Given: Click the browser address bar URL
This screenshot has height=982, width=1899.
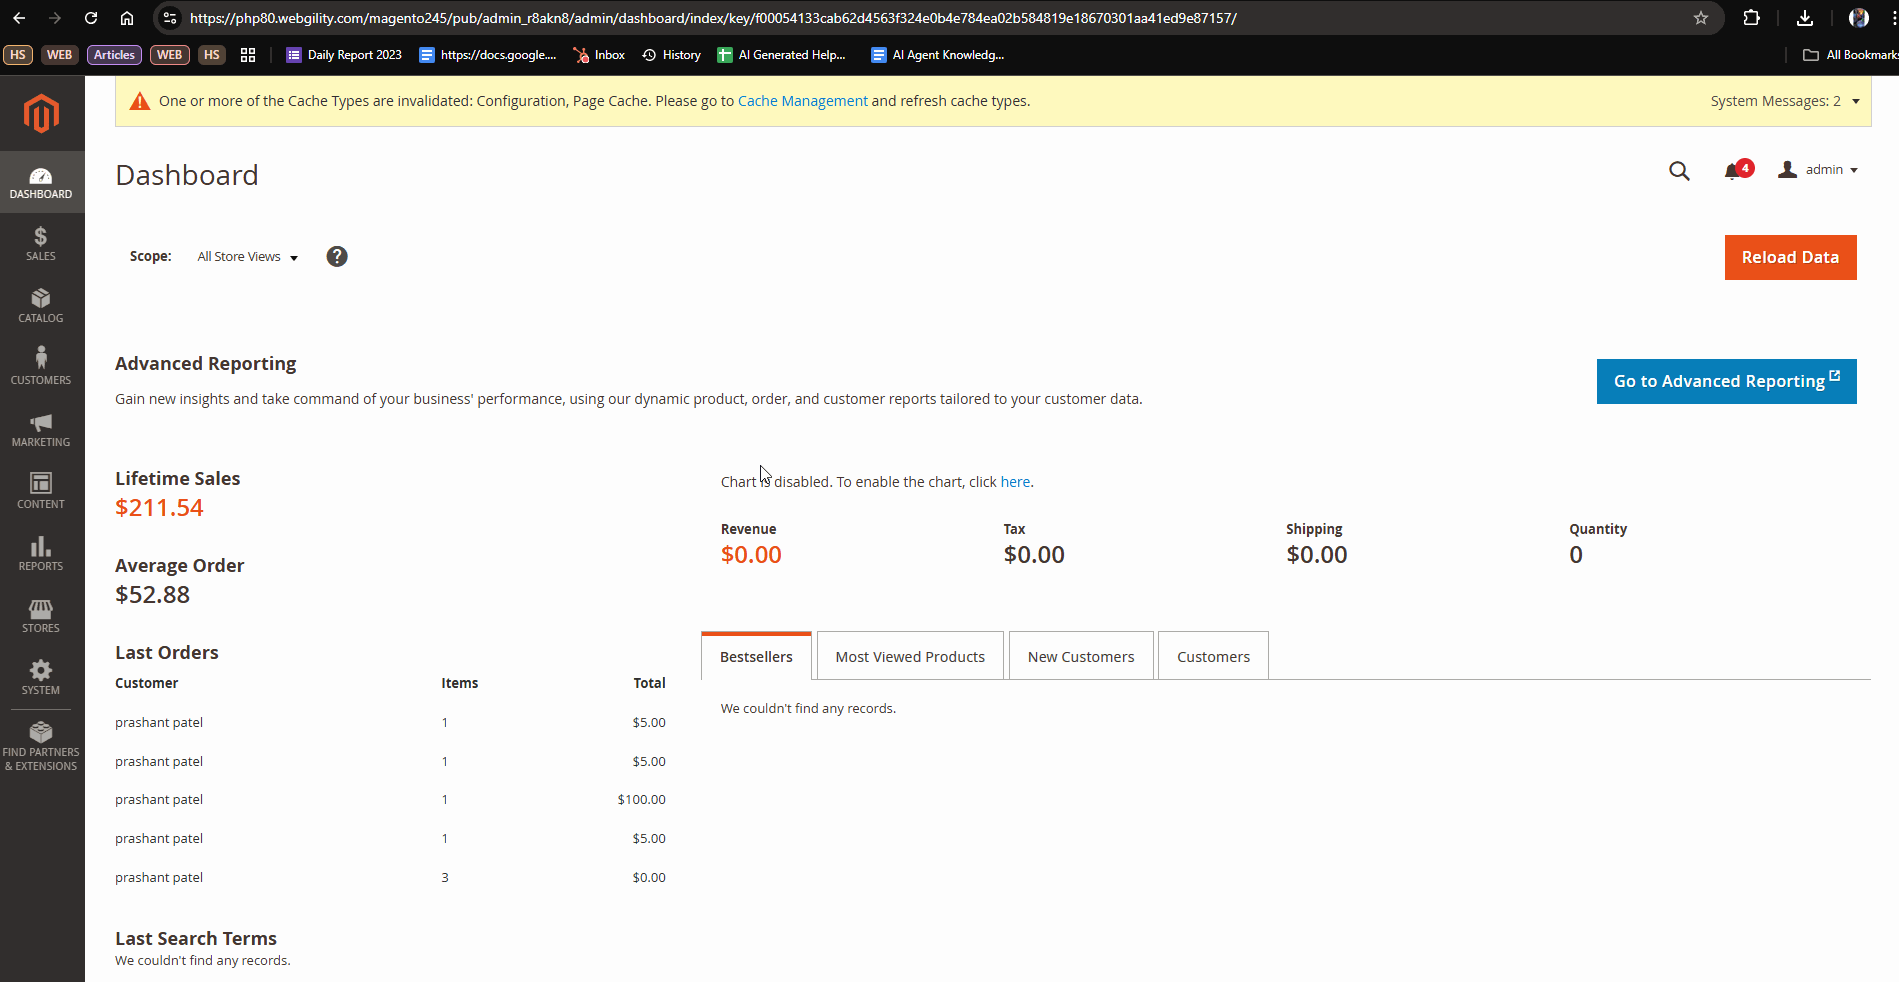Looking at the screenshot, I should tap(712, 18).
